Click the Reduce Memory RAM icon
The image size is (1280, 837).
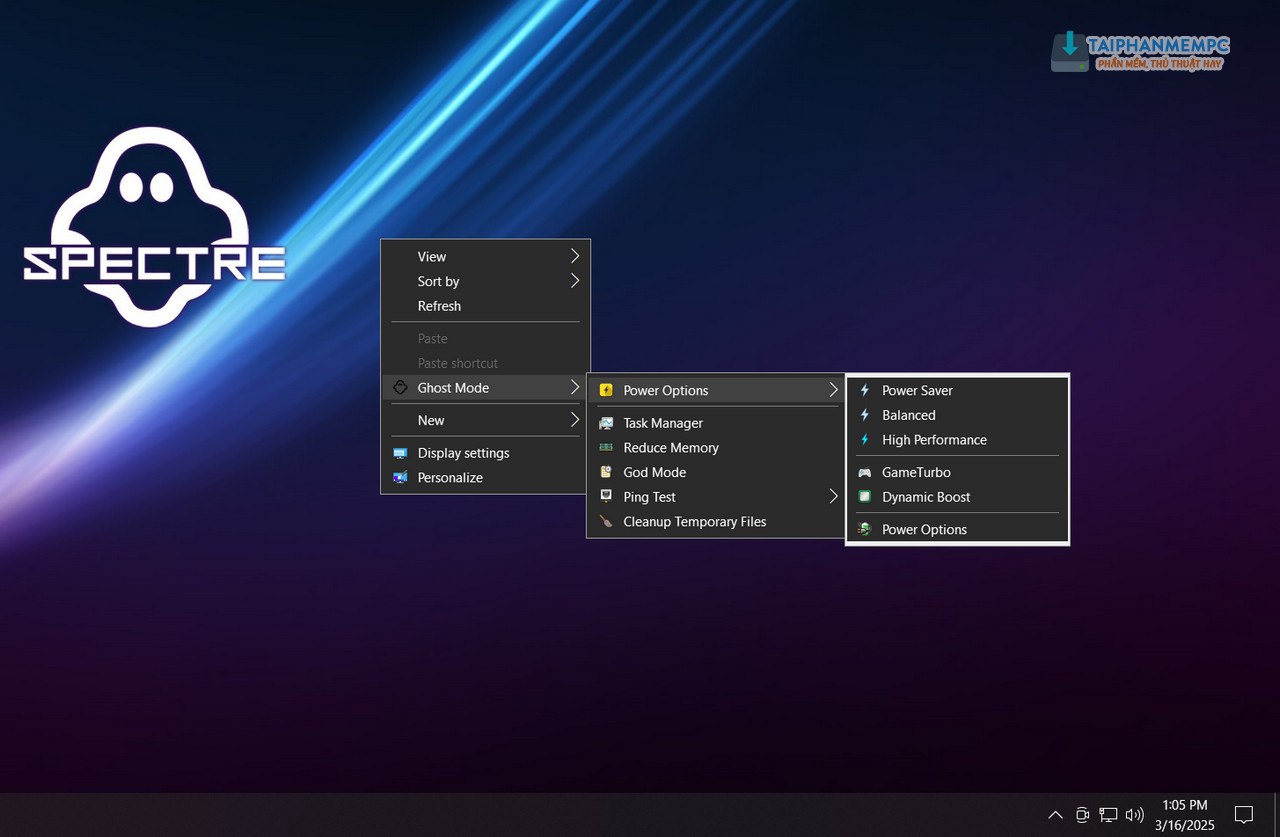pos(606,448)
